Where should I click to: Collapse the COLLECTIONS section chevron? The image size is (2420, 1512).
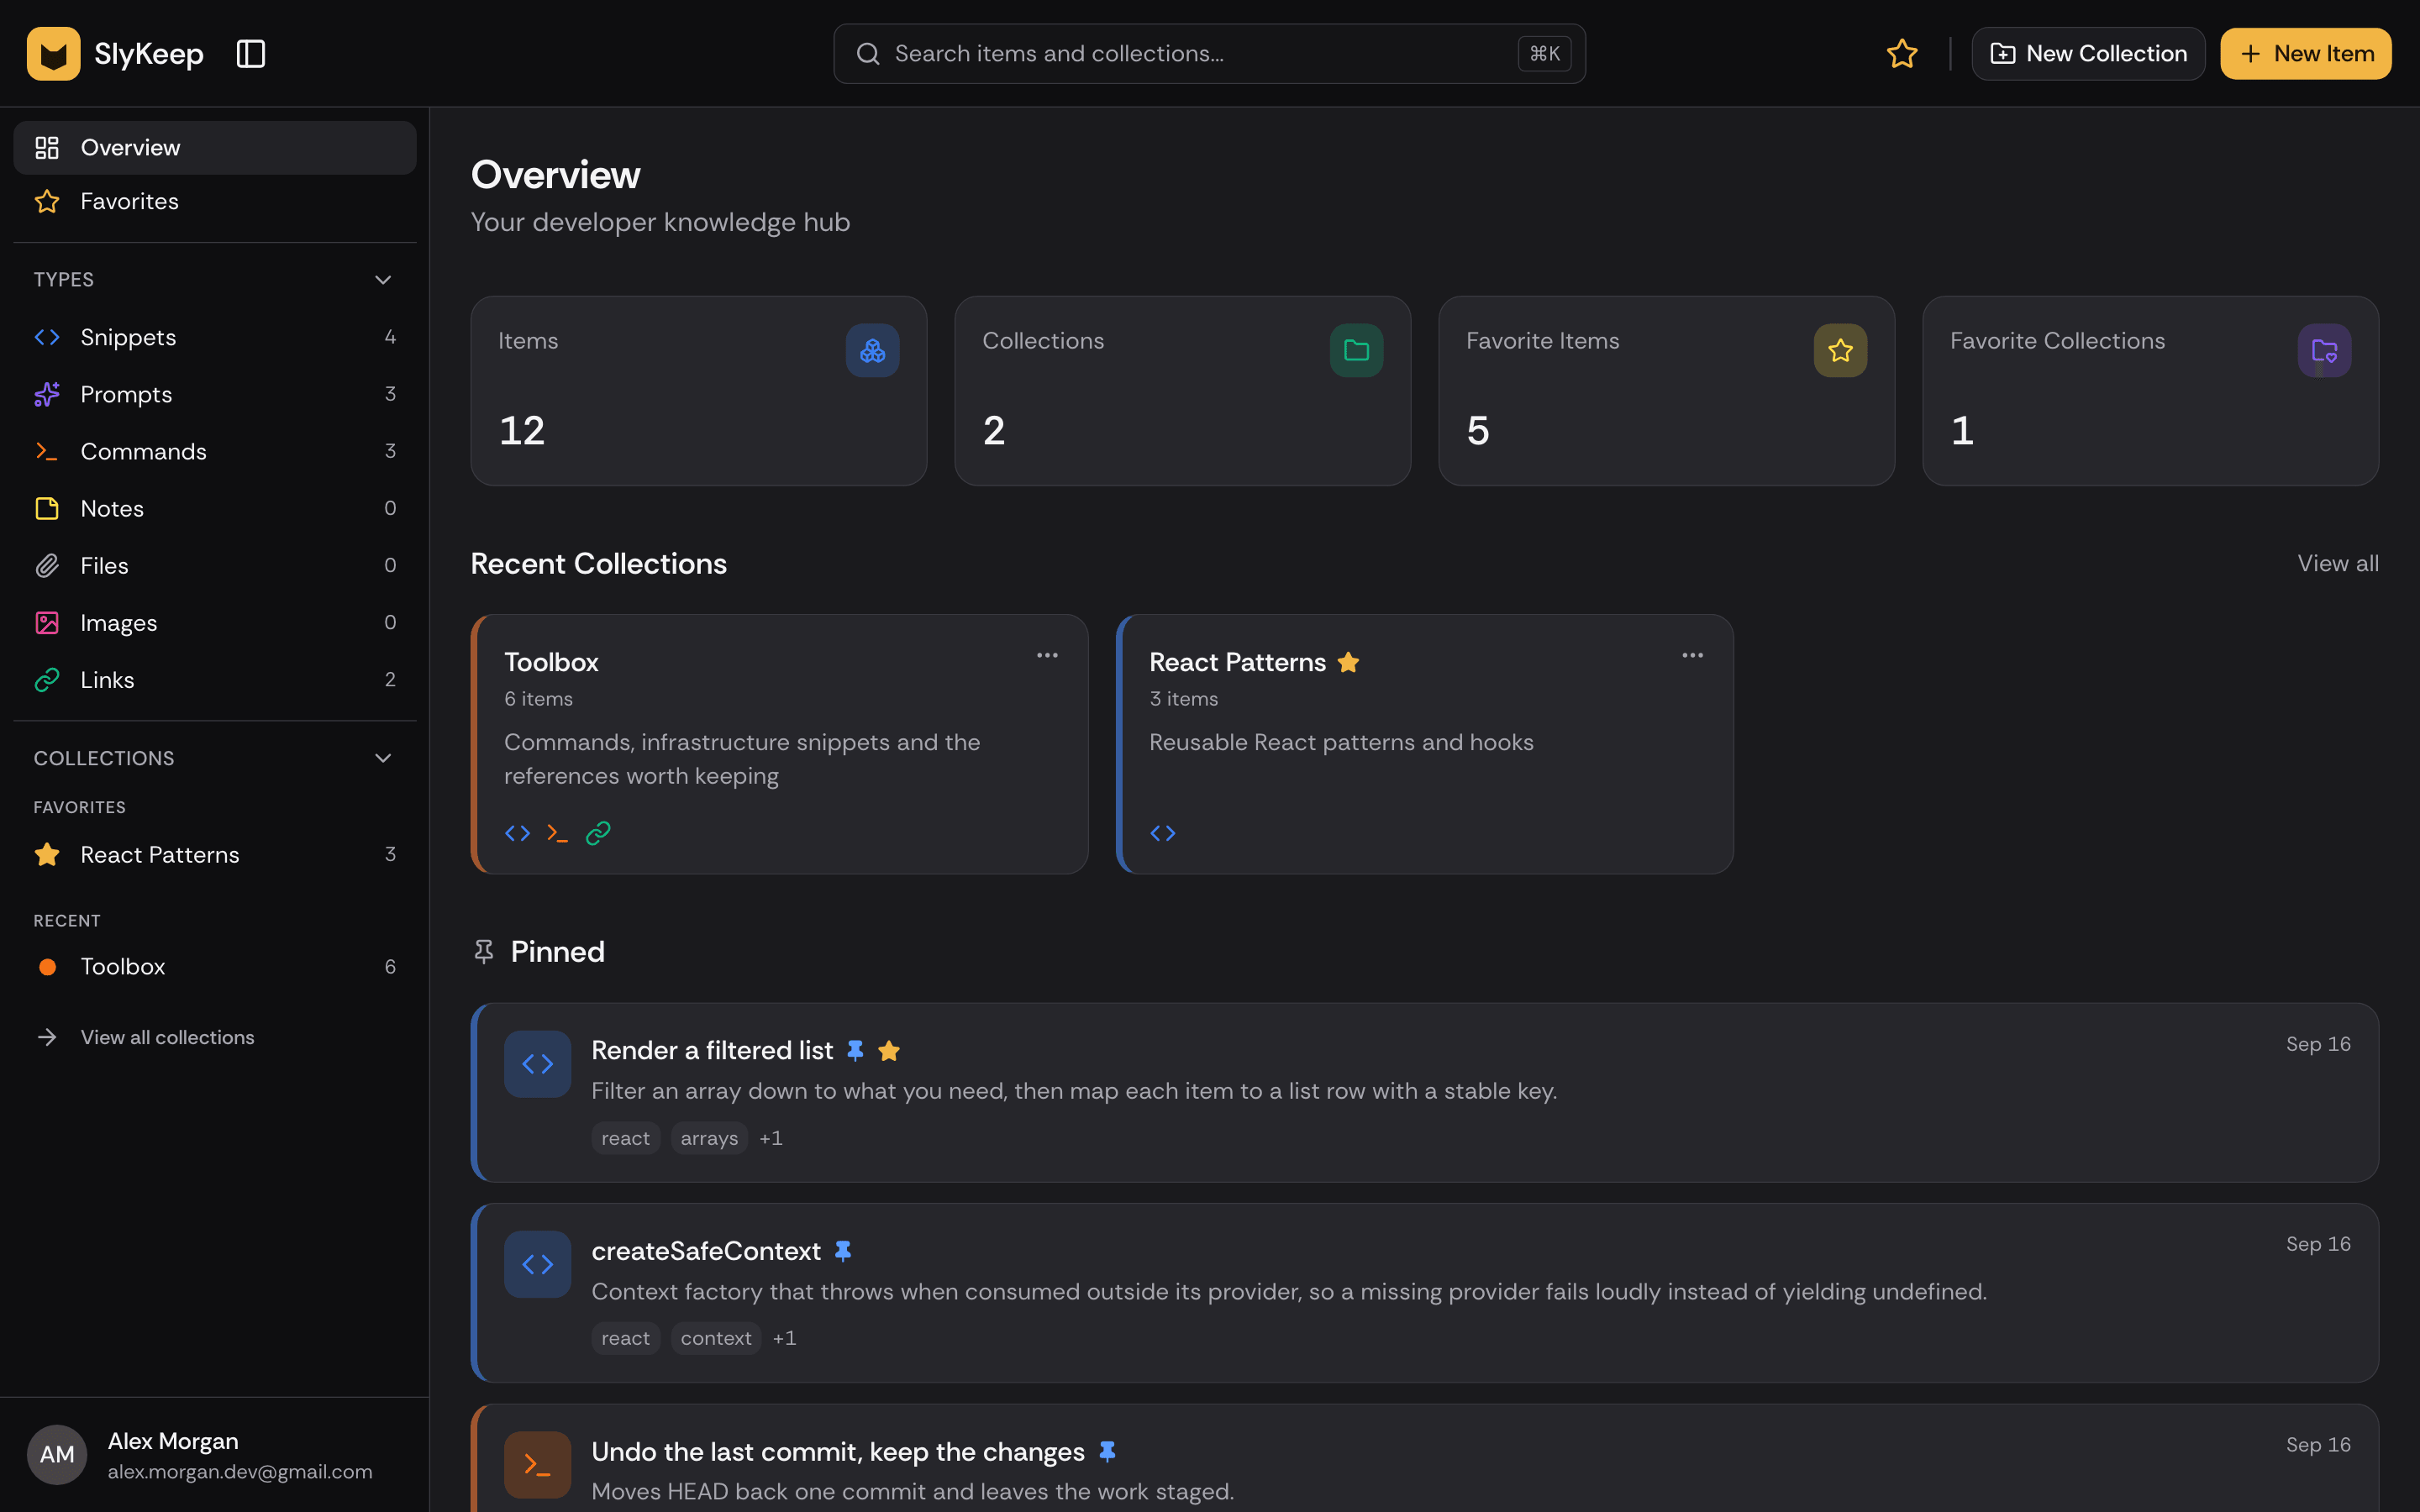383,758
